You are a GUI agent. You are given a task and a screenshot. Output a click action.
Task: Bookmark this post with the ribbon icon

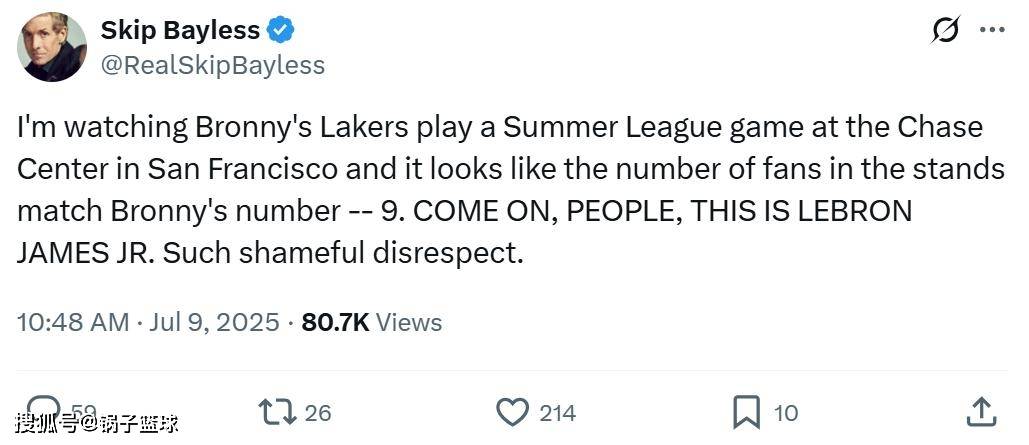[x=747, y=411]
